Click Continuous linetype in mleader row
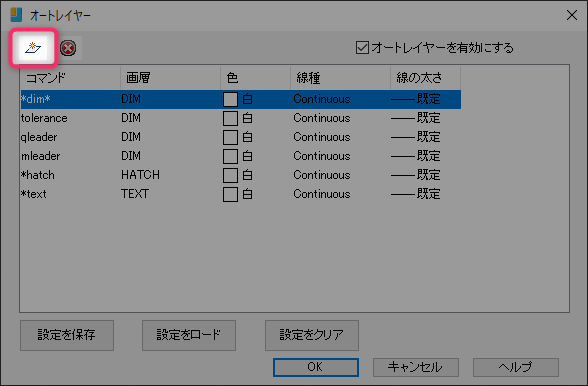 322,156
